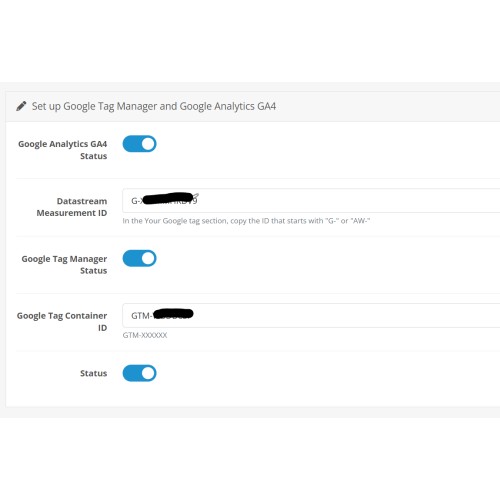
Task: Click the small pencil mark after the Measurement ID
Action: click(x=196, y=196)
